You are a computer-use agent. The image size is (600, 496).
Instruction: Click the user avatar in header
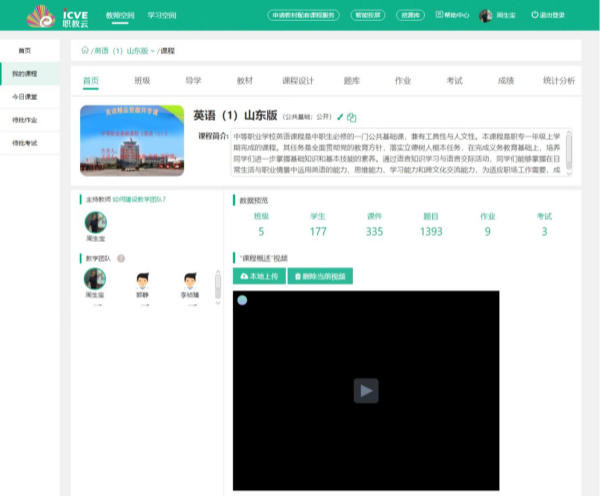(486, 16)
